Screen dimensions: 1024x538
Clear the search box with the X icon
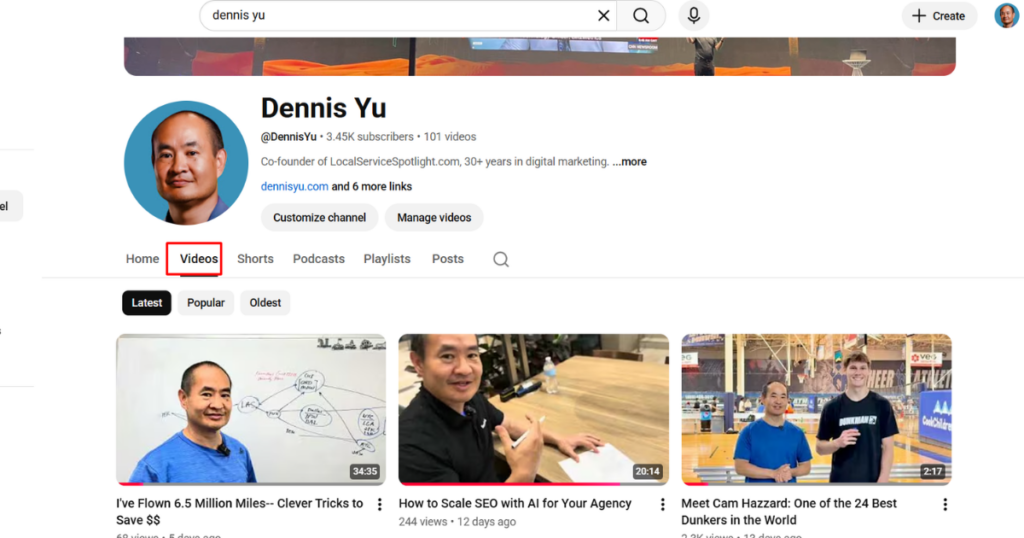603,16
